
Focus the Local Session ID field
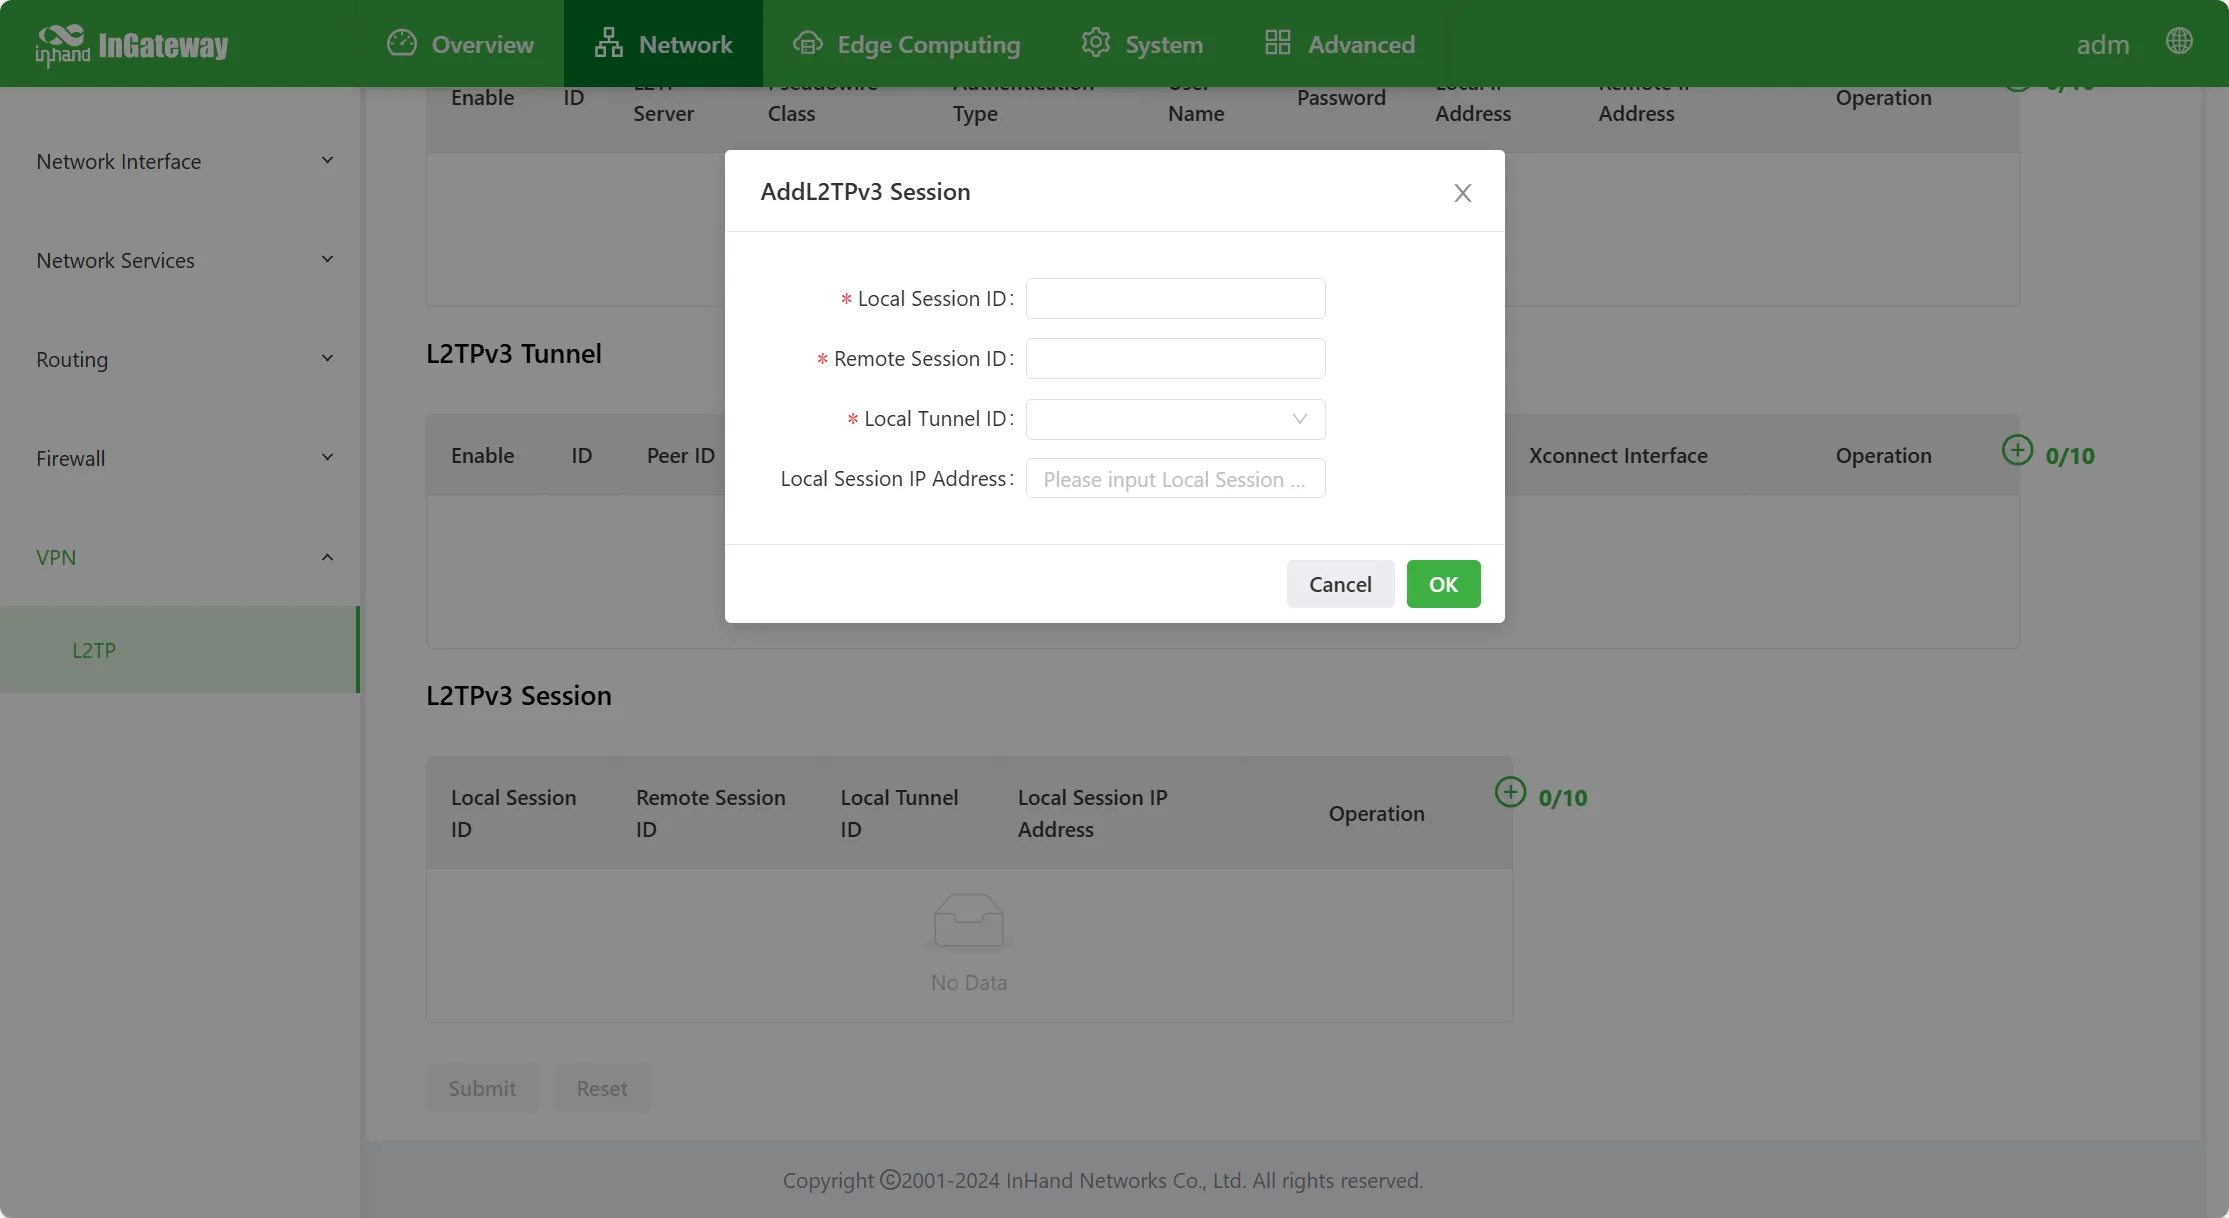1175,298
